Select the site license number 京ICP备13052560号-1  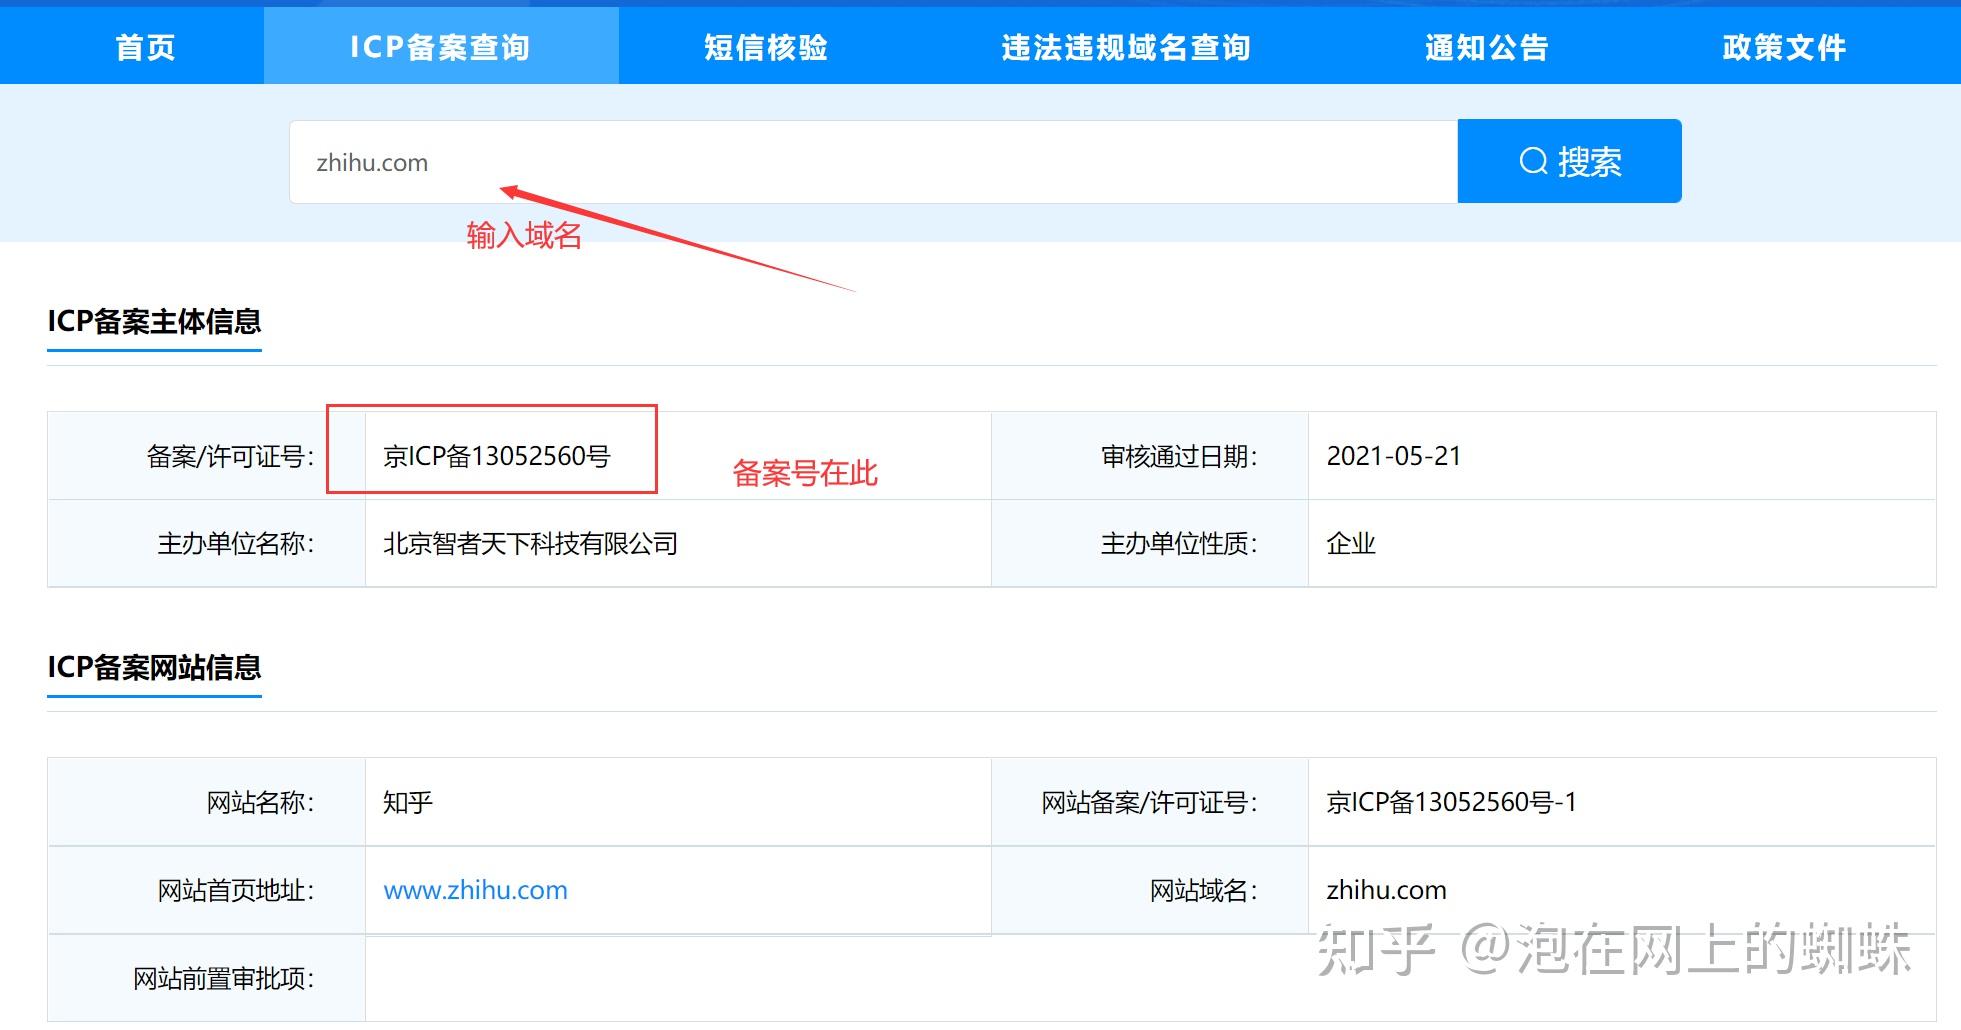pyautogui.click(x=1451, y=802)
